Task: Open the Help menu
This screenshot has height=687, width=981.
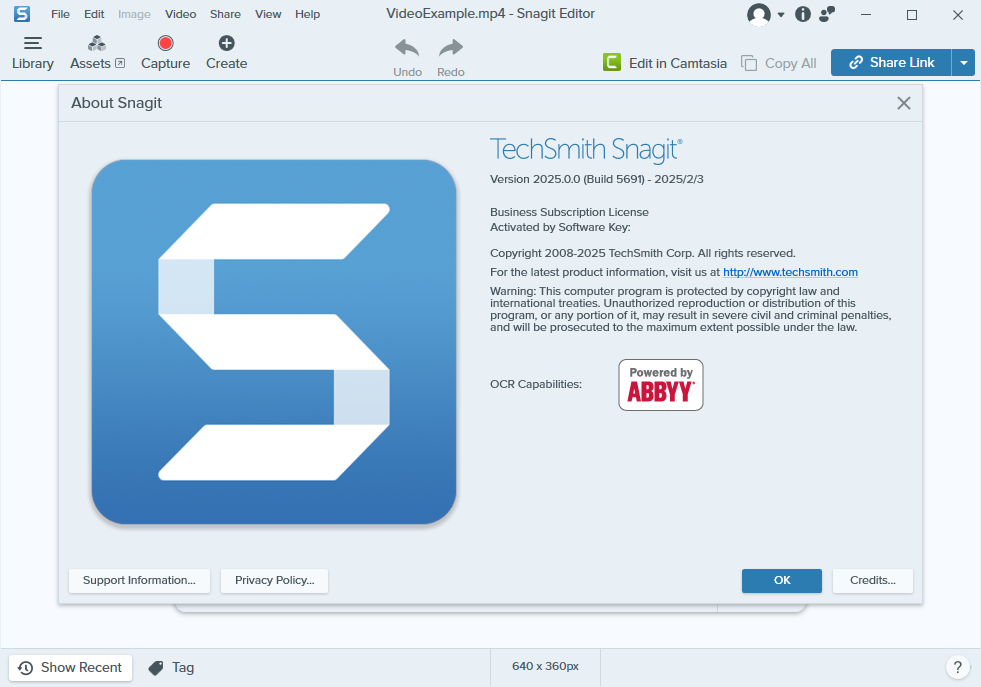Action: click(x=307, y=14)
